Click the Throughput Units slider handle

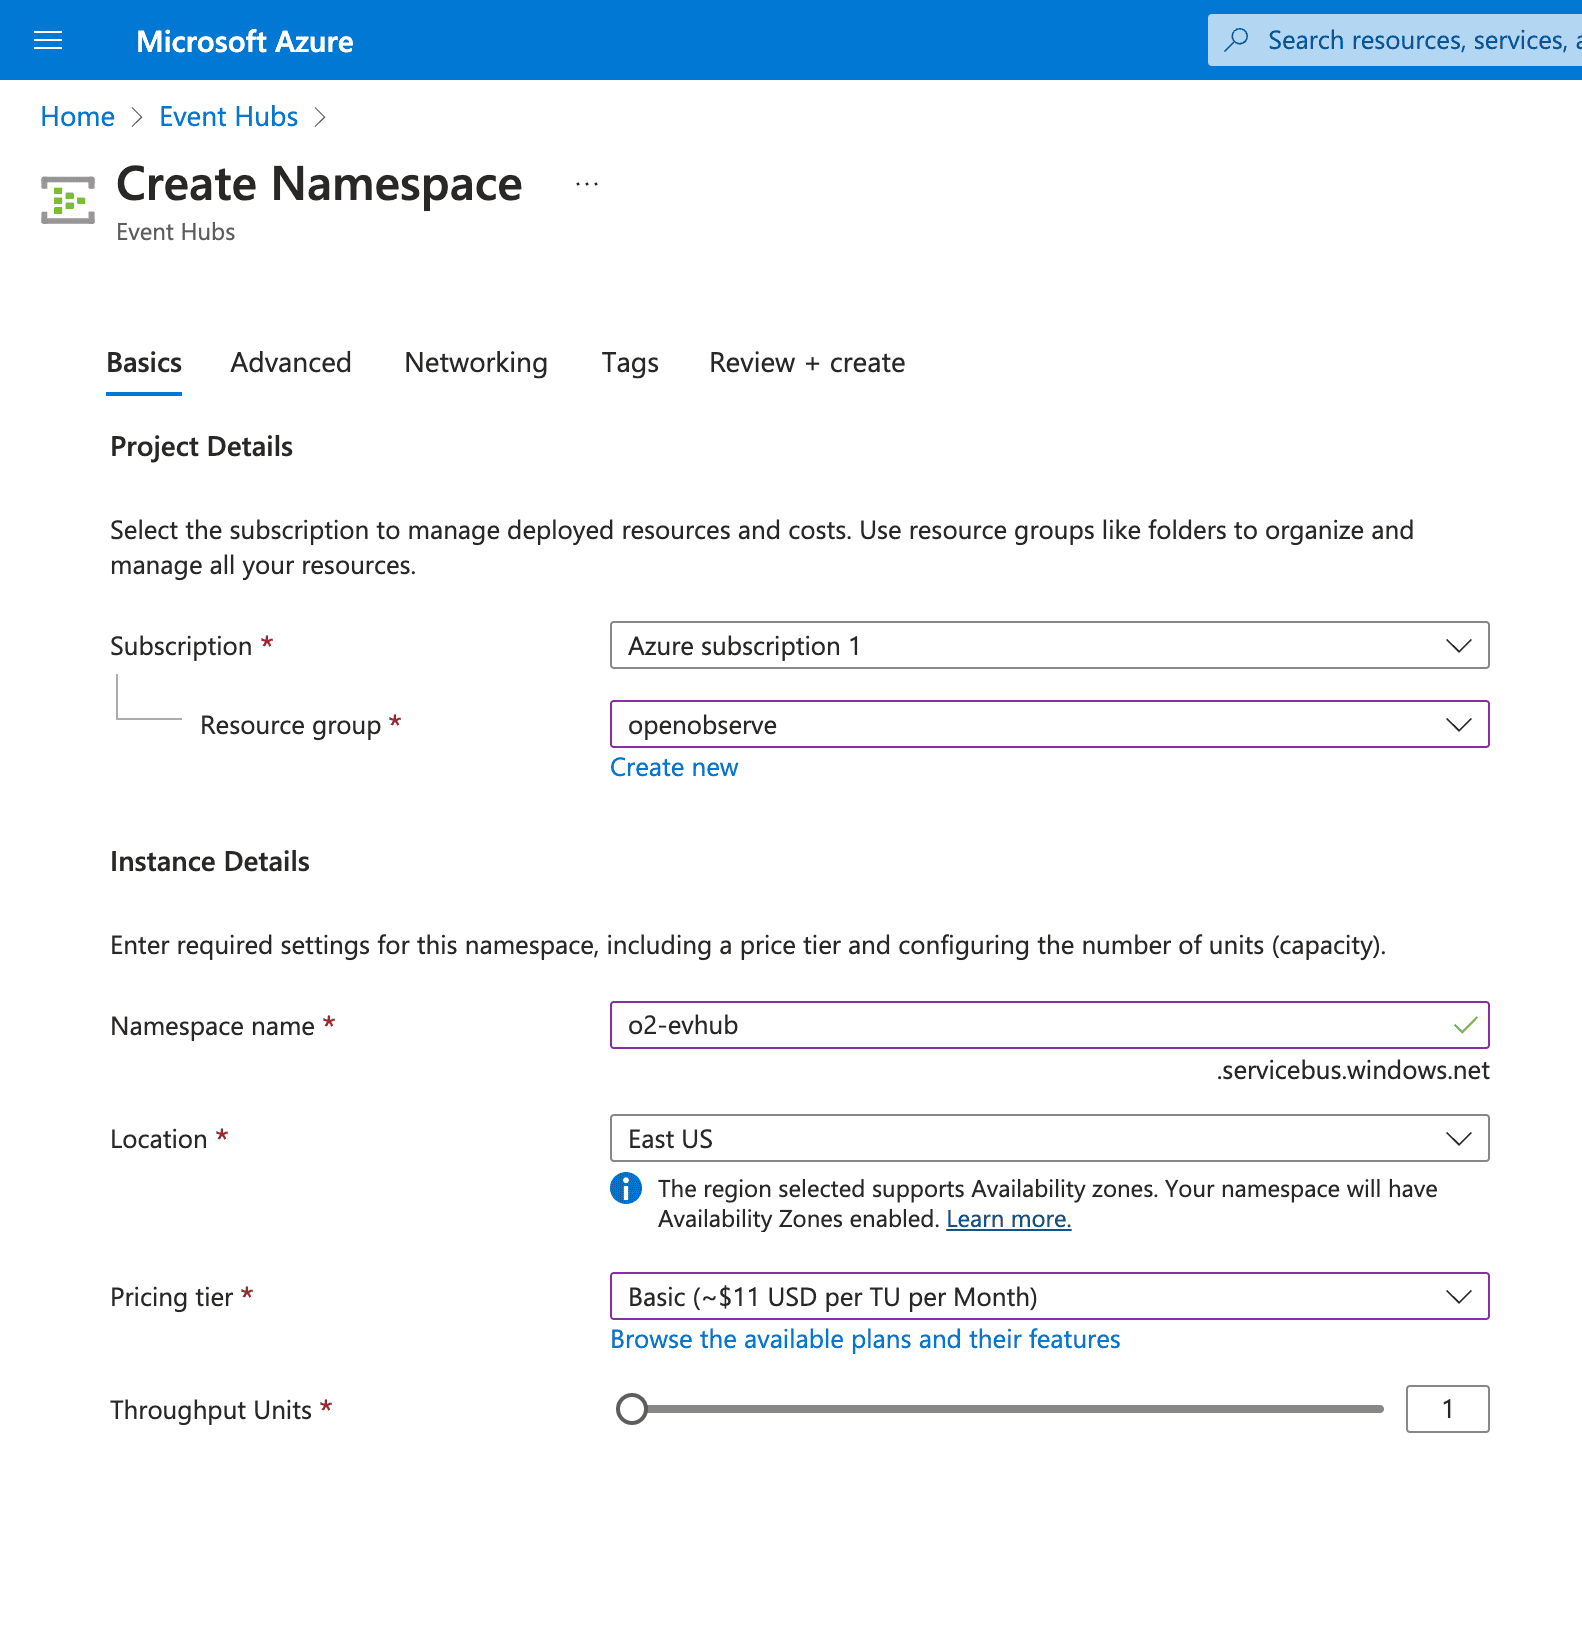tap(632, 1409)
